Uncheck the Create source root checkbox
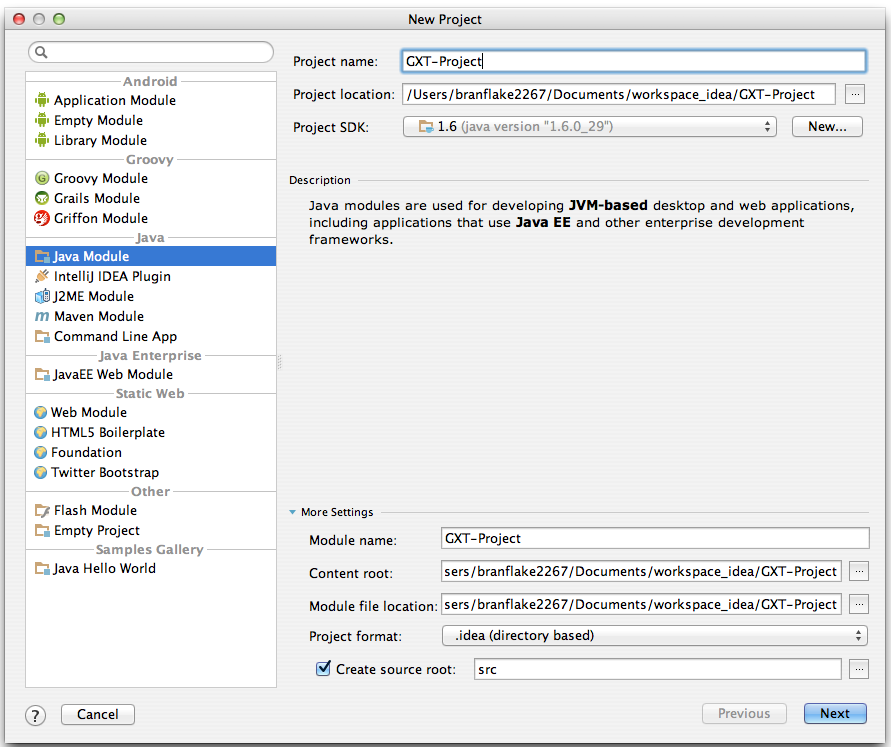This screenshot has width=891, height=747. point(323,668)
